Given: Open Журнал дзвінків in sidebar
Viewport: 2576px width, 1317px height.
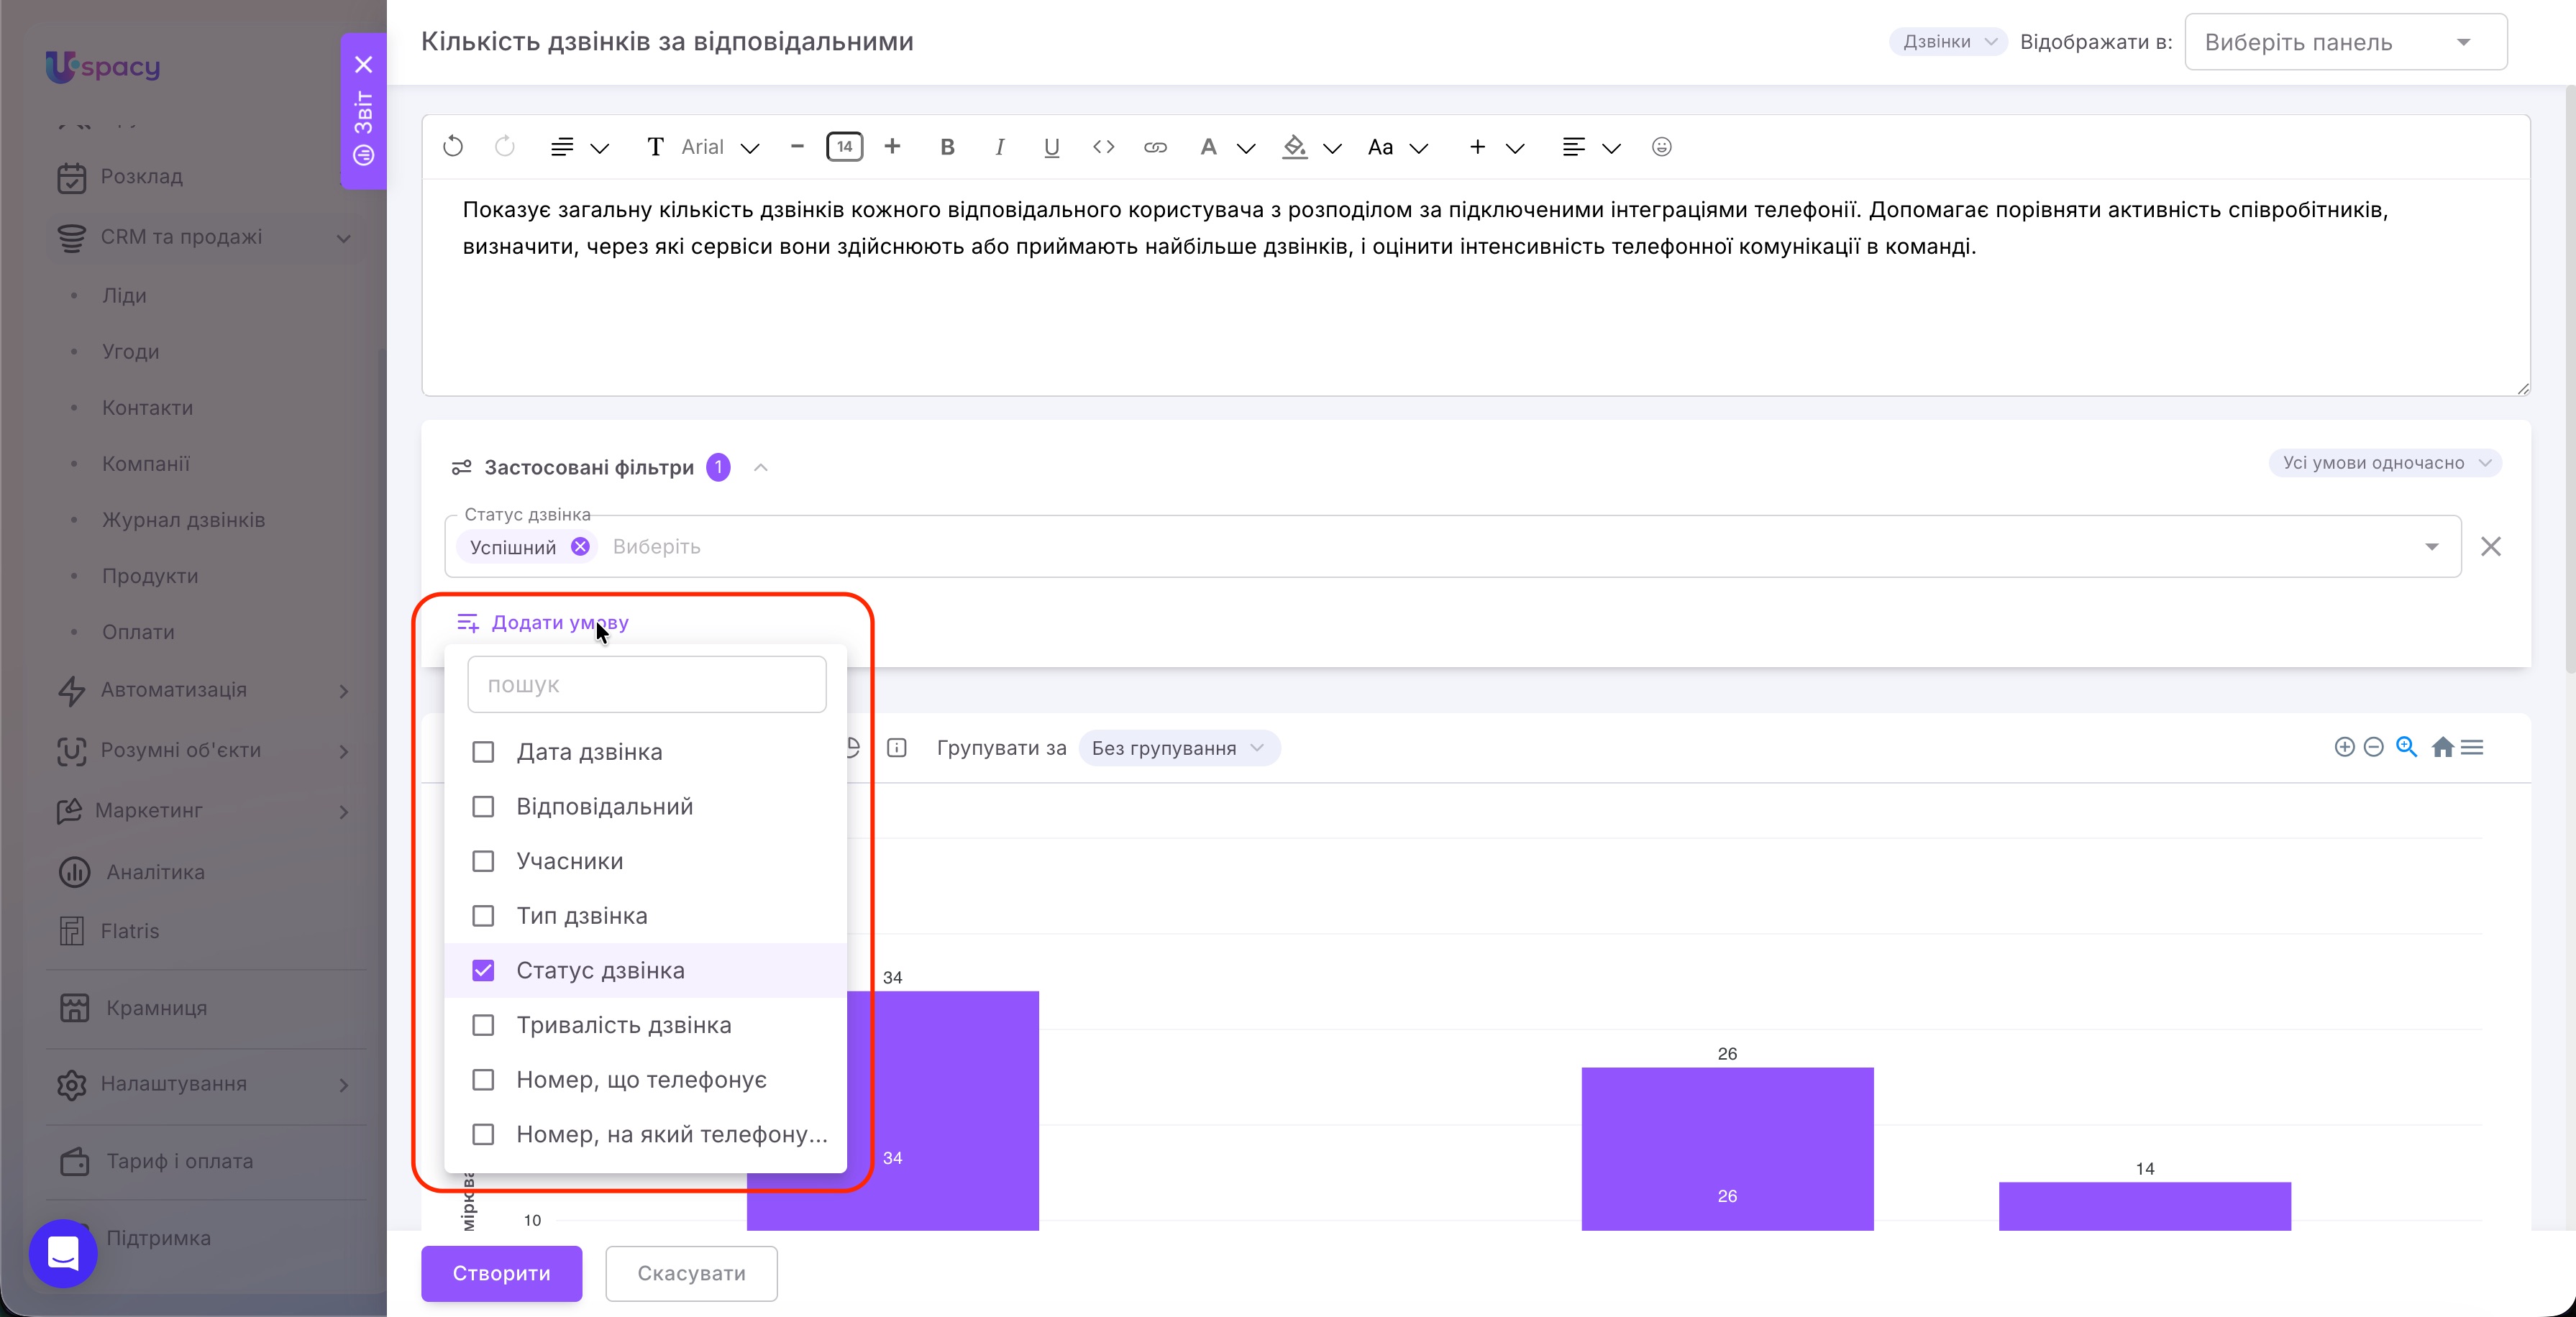Looking at the screenshot, I should (x=183, y=520).
